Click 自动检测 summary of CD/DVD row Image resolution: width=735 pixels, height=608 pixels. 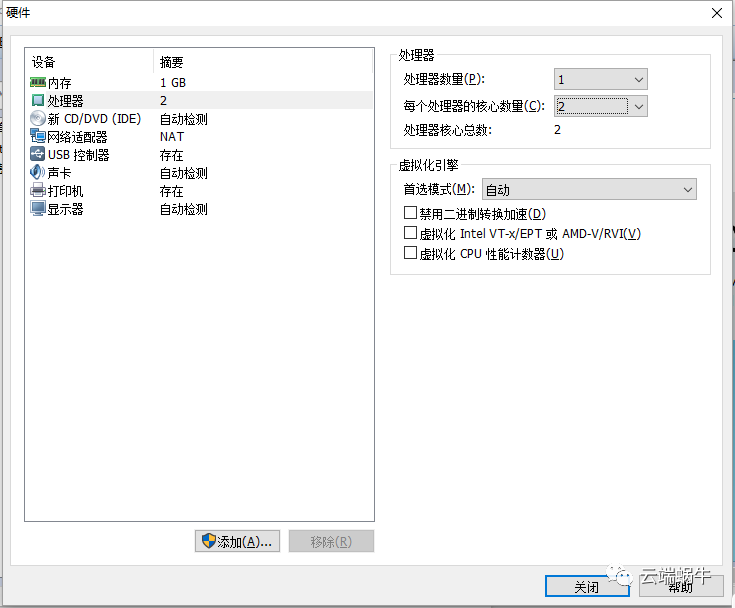pyautogui.click(x=184, y=119)
